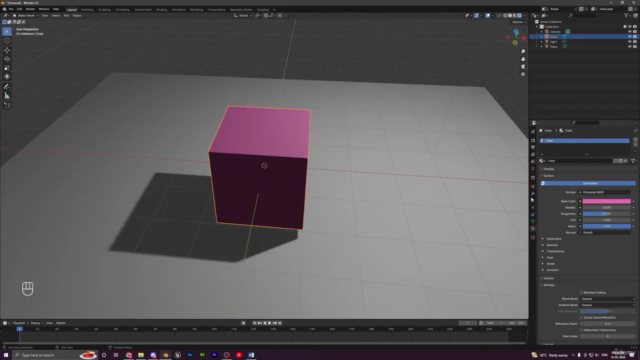The height and width of the screenshot is (360, 640).
Task: Select the Annotate tool
Action: point(7,87)
